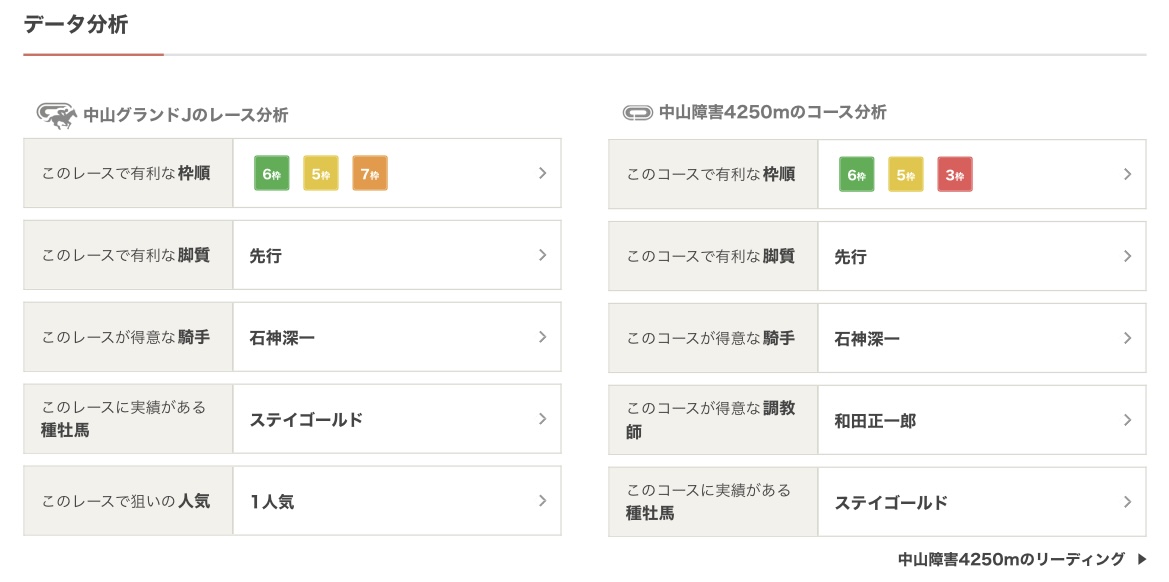
Task: Open 1人気 popularity target row
Action: [x=272, y=502]
